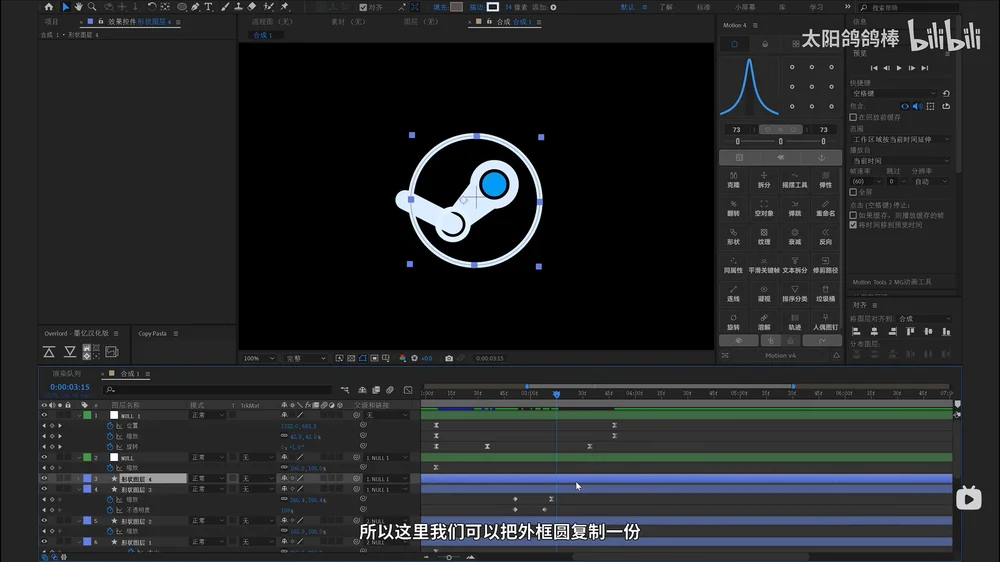Enable the 全屏 full screen checkbox
The height and width of the screenshot is (562, 1000).
pos(853,192)
